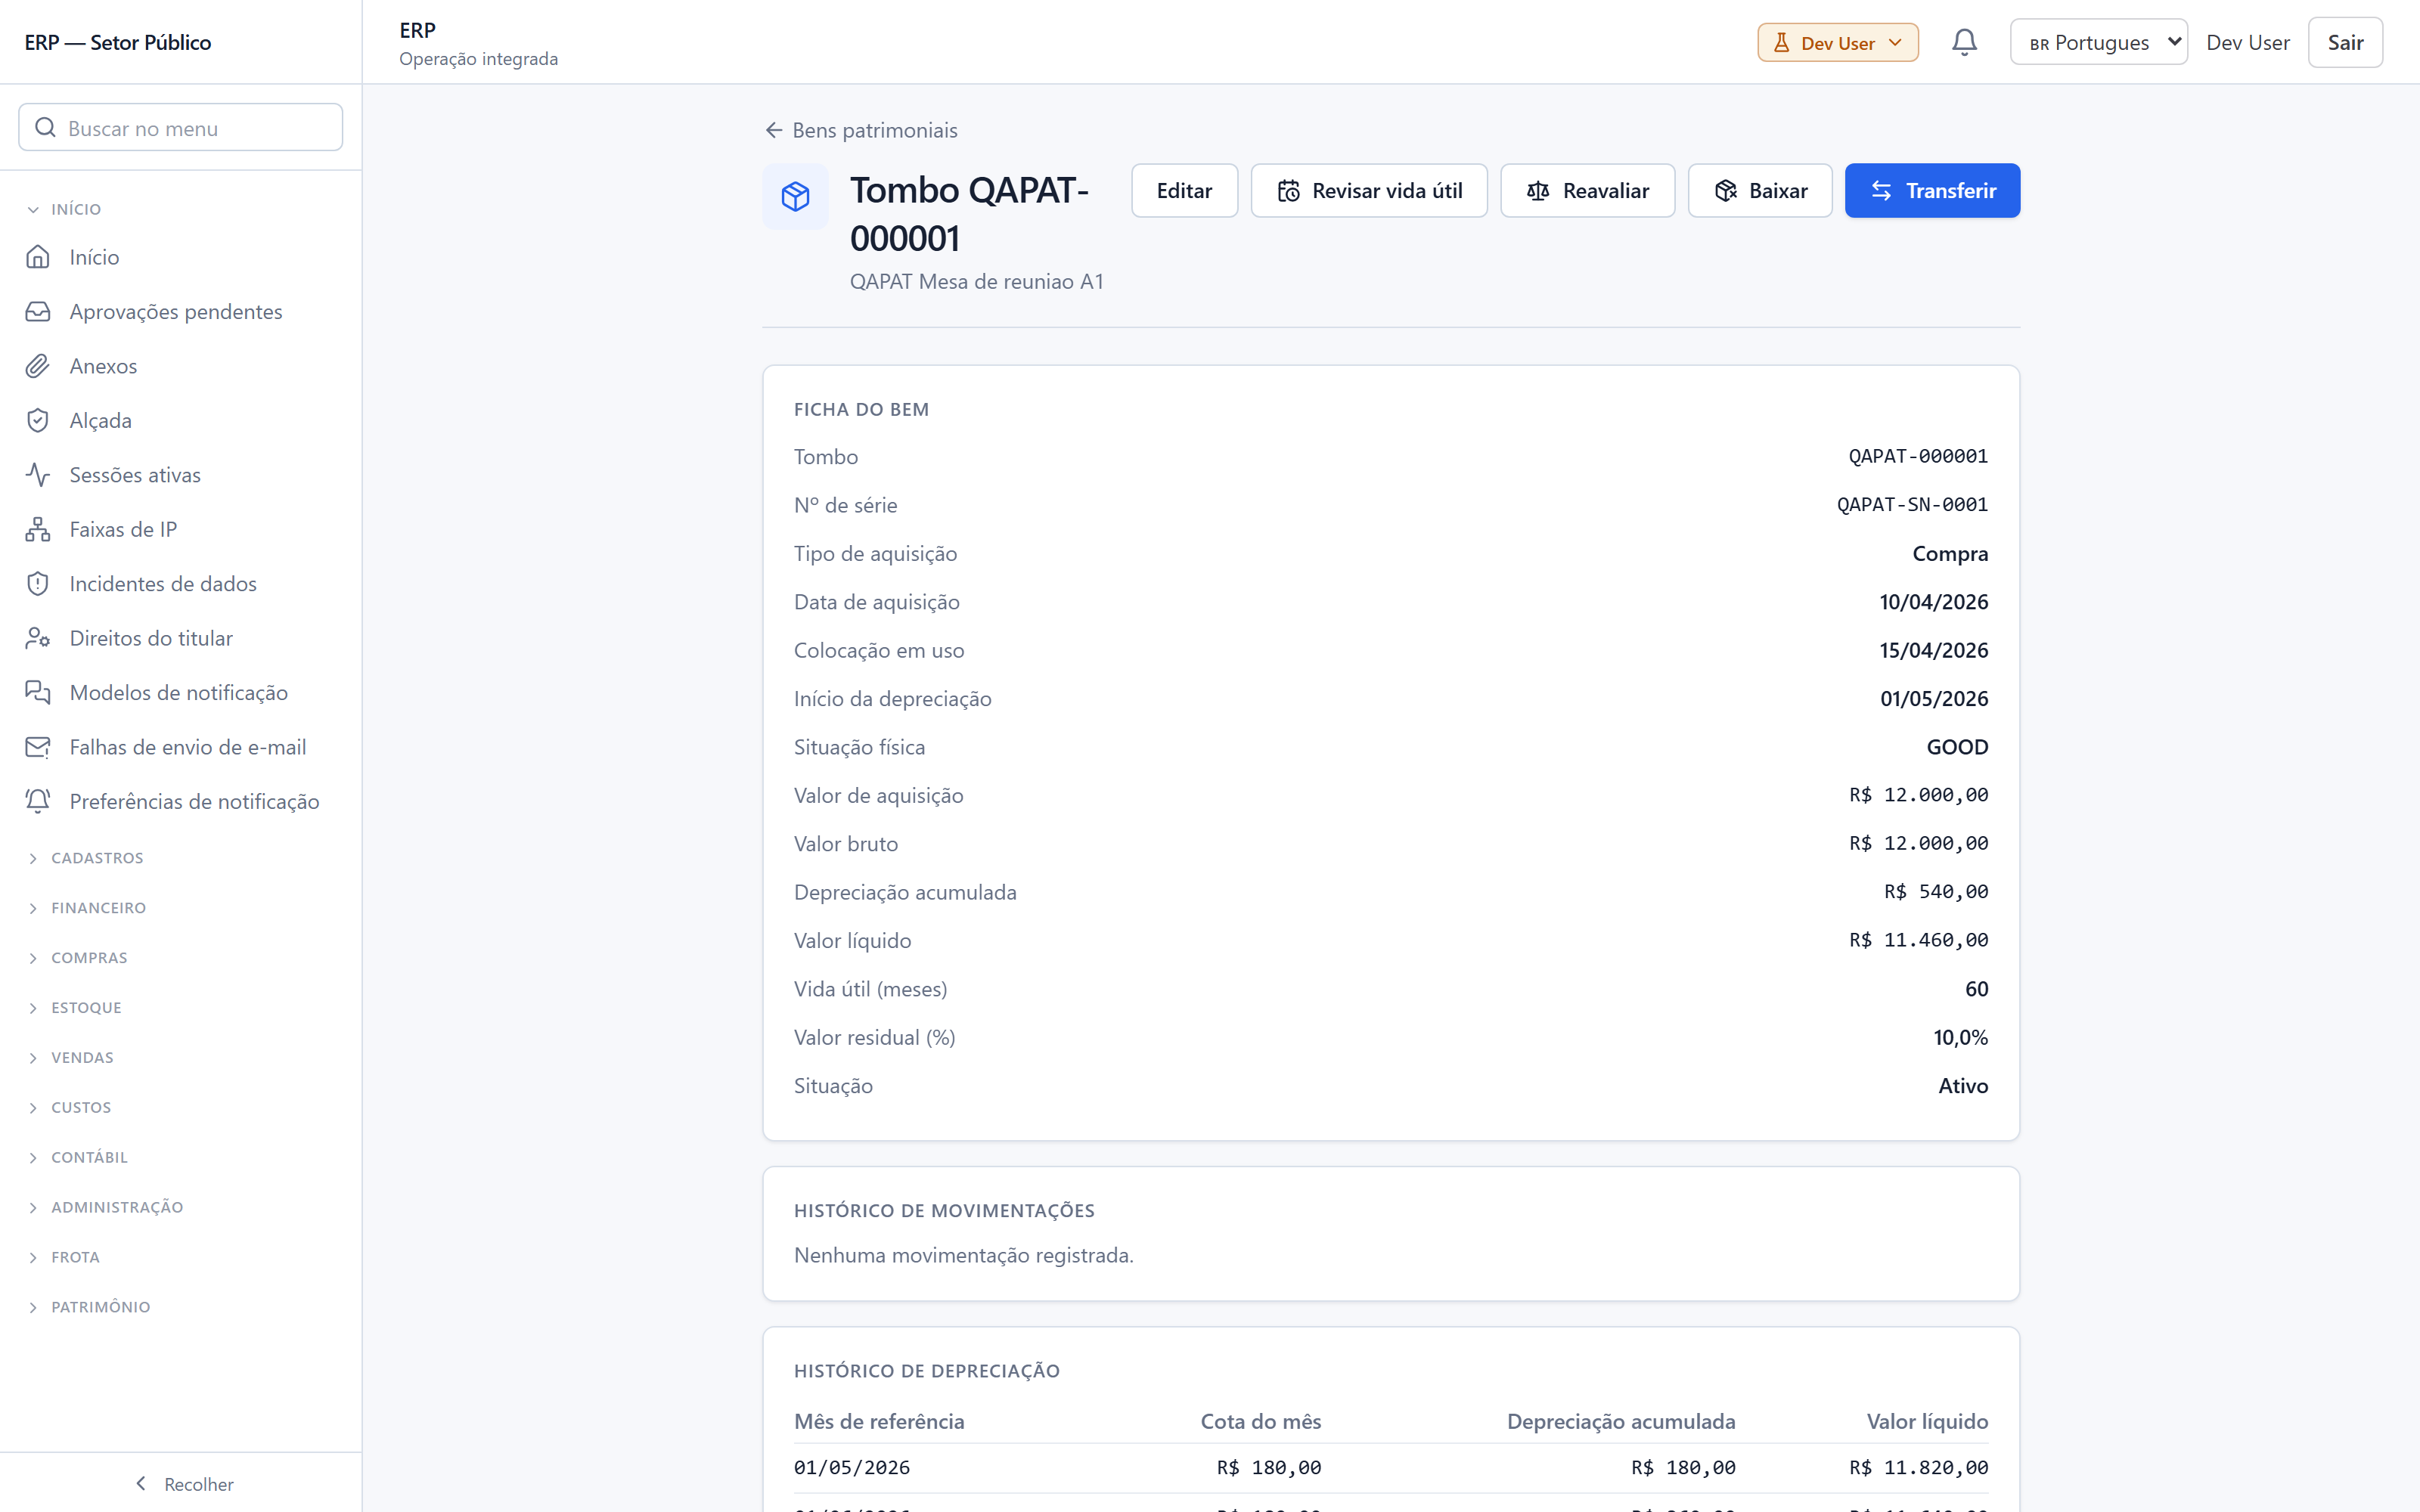Expand the CADASTROS menu section

tap(86, 858)
